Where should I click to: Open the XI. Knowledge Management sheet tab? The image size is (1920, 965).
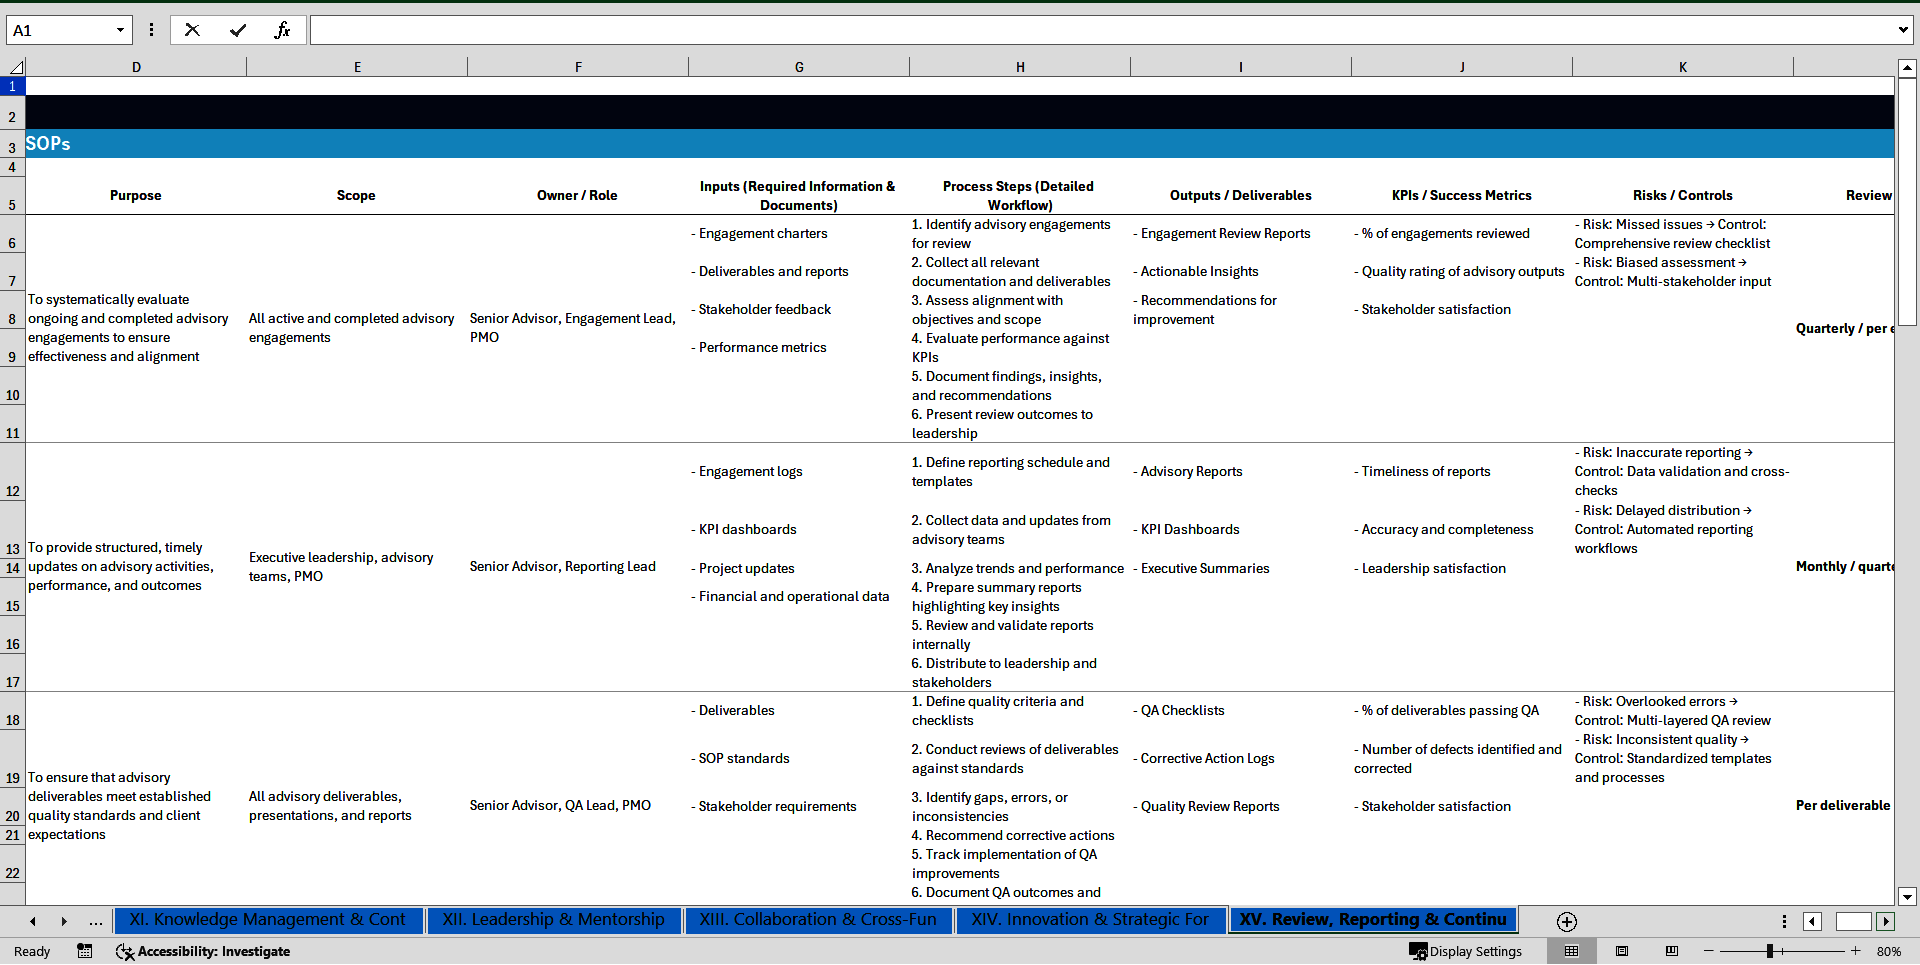click(x=267, y=920)
